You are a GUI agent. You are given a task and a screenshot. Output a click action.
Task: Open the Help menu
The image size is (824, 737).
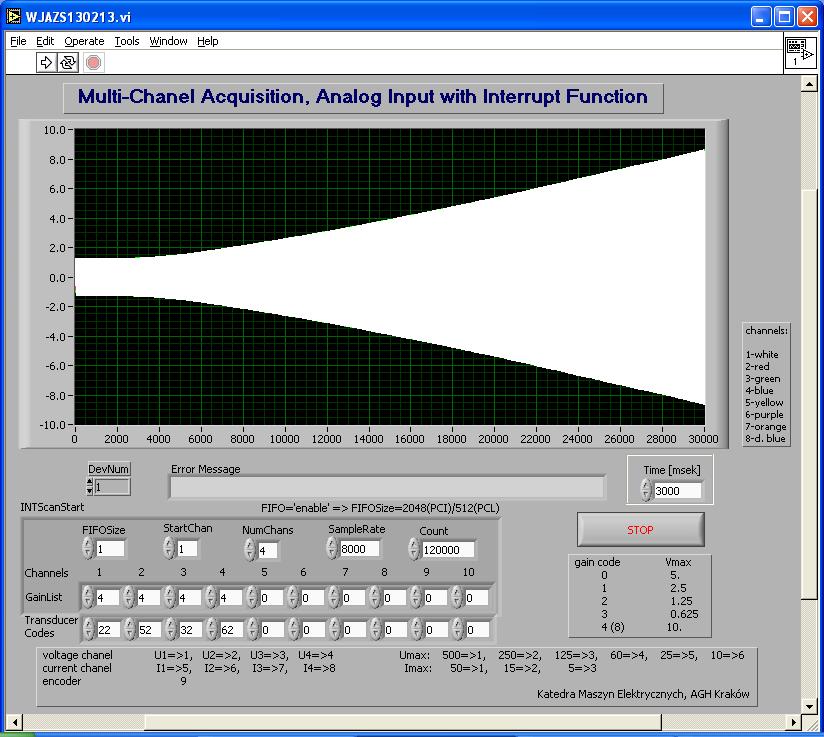coord(208,41)
